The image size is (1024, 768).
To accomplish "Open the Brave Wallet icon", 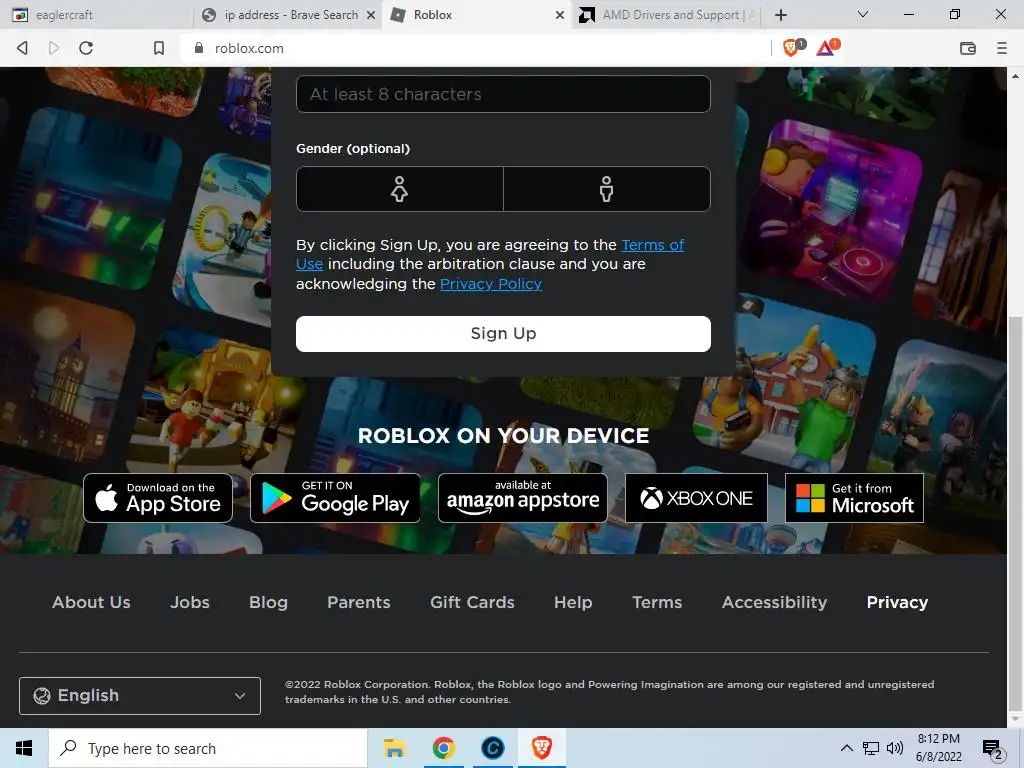I will pyautogui.click(x=968, y=48).
